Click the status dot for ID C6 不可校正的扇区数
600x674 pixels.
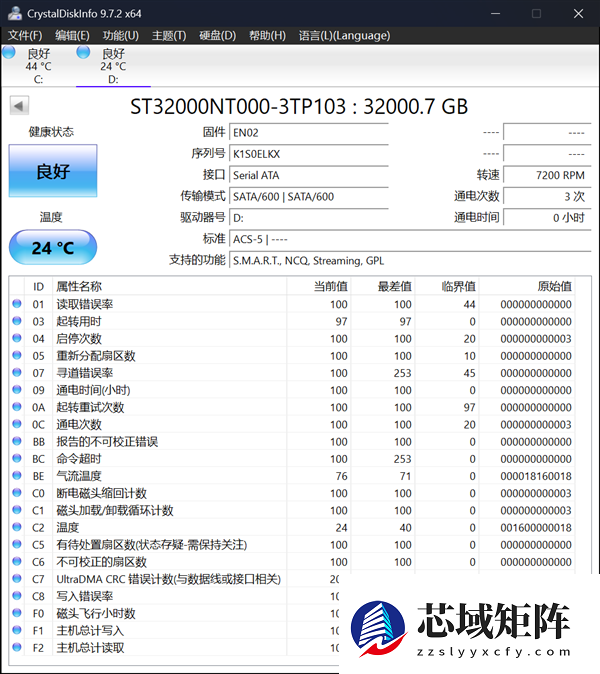[x=17, y=562]
